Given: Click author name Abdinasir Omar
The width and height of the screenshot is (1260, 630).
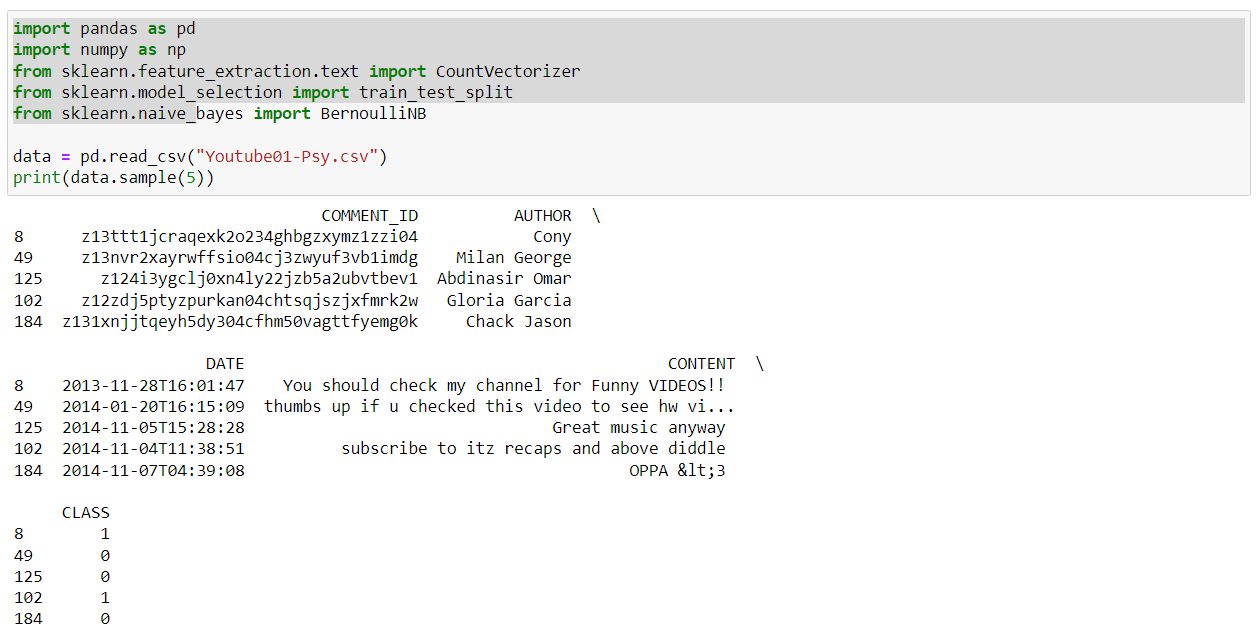Looking at the screenshot, I should [x=504, y=279].
